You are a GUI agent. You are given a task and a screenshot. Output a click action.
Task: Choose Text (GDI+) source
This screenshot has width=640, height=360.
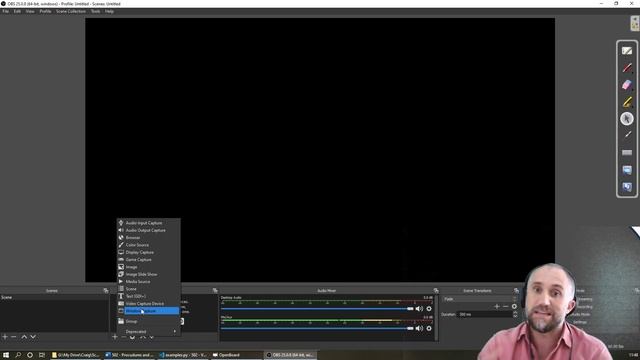pos(149,296)
